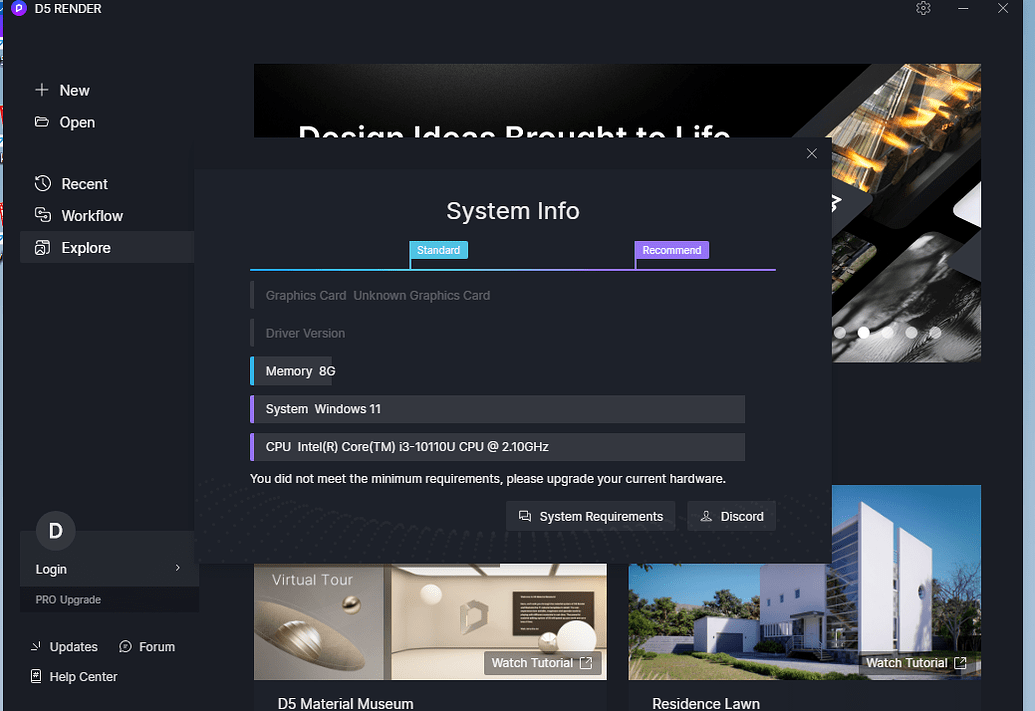This screenshot has width=1035, height=711.
Task: Select the first banner carousel dot
Action: [840, 333]
